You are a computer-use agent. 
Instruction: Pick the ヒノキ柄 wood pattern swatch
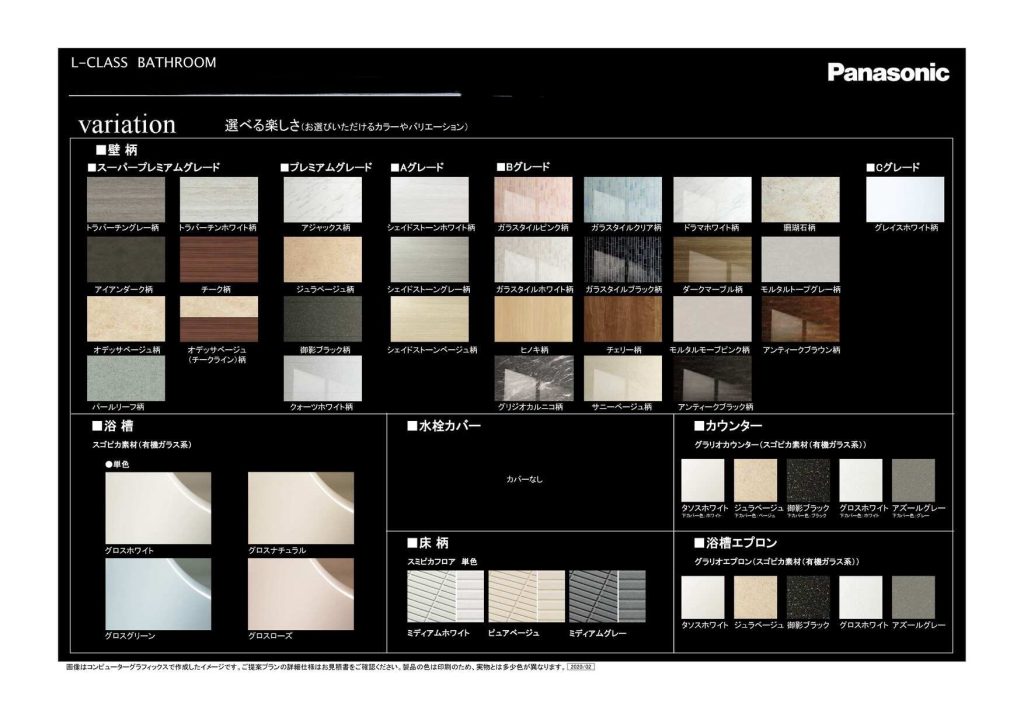tap(533, 319)
